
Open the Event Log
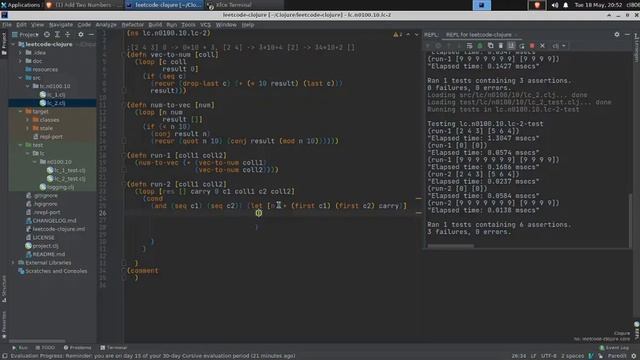[x=614, y=348]
